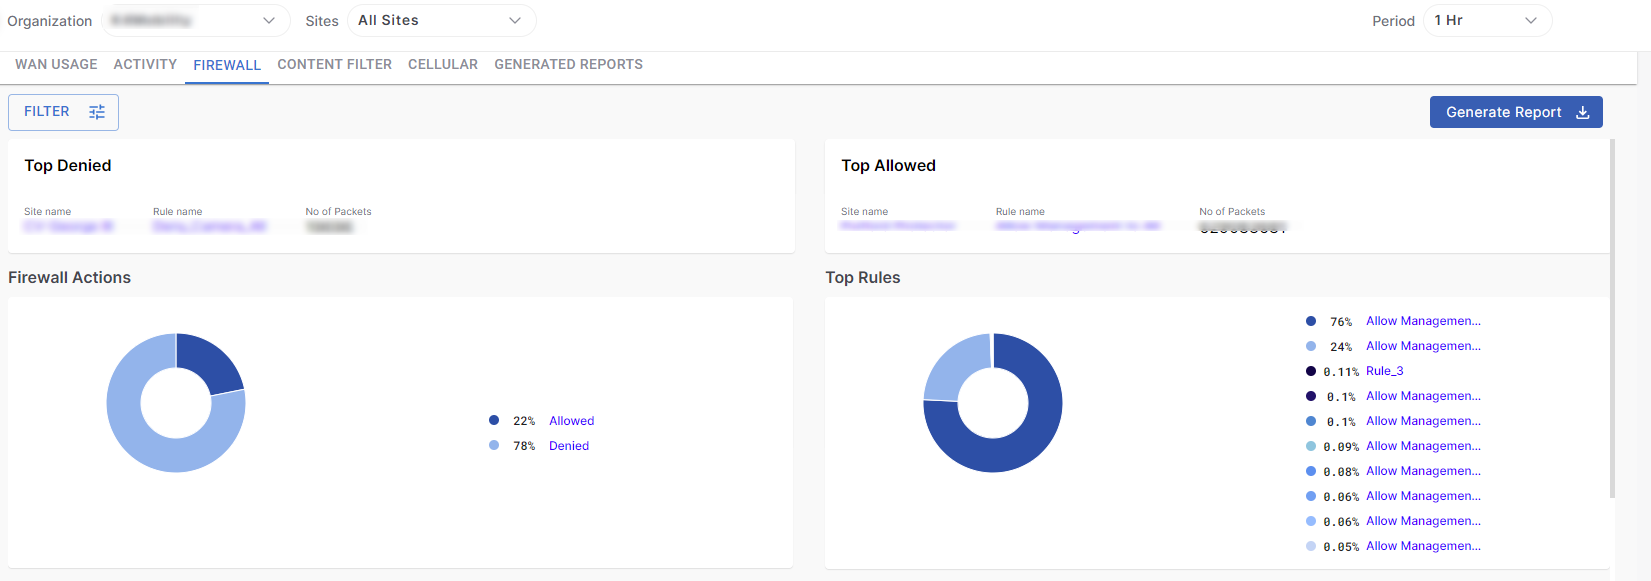Click the Allowed link in Firewall Actions

tap(571, 421)
